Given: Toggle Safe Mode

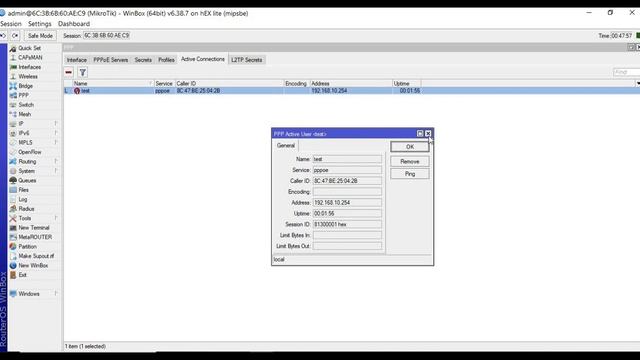Looking at the screenshot, I should pyautogui.click(x=40, y=36).
